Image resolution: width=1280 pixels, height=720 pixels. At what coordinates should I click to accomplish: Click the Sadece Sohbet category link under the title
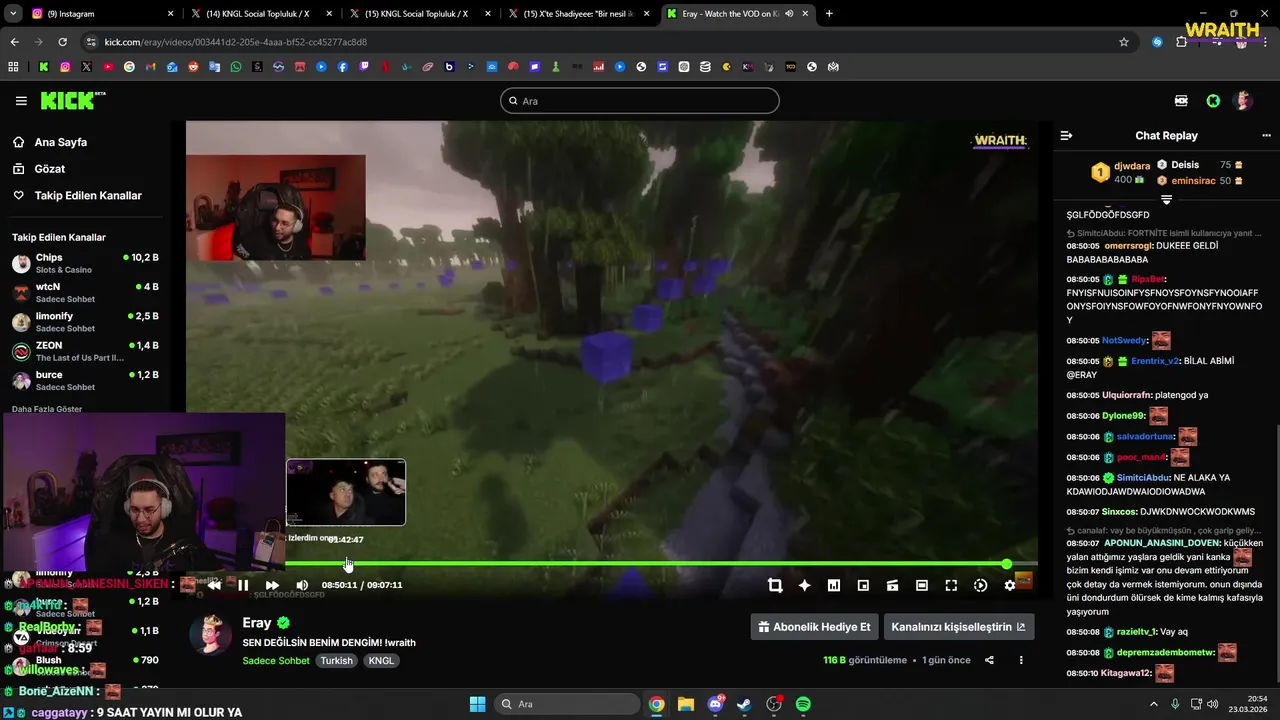276,661
